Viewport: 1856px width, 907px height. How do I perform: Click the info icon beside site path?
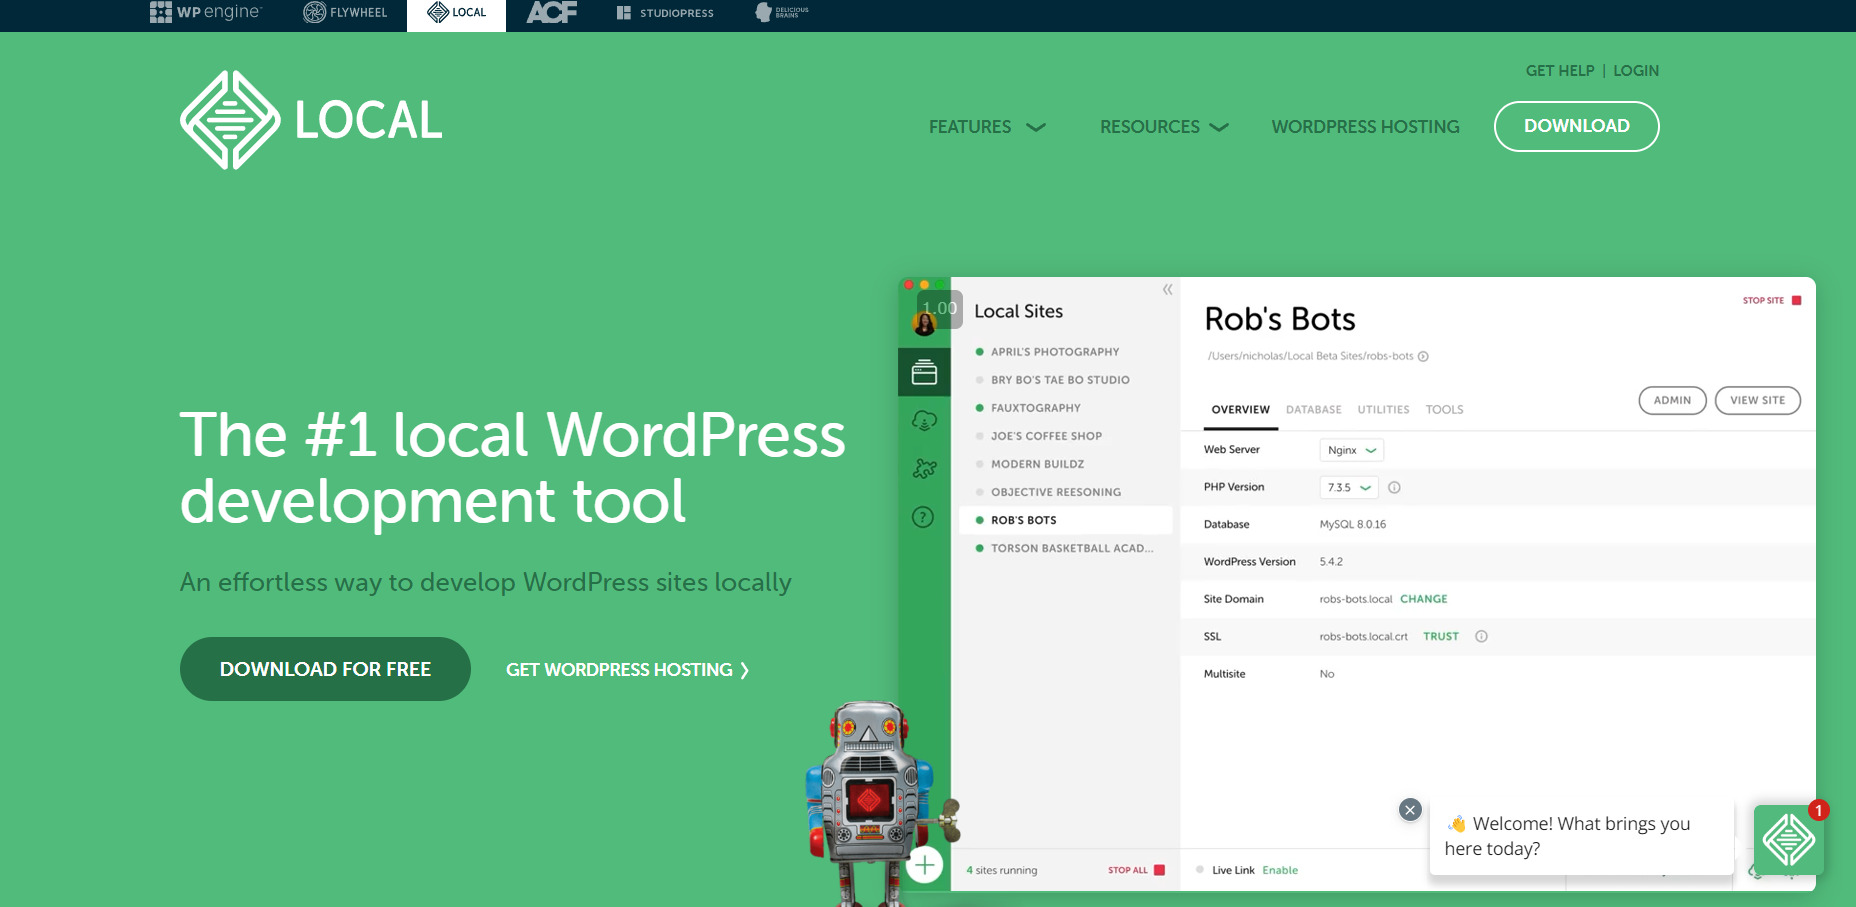click(x=1423, y=356)
